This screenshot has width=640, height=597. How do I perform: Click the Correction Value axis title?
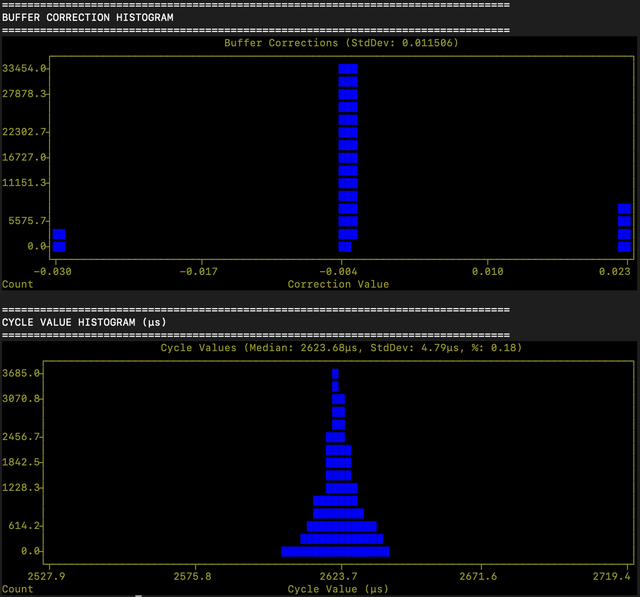tap(338, 284)
